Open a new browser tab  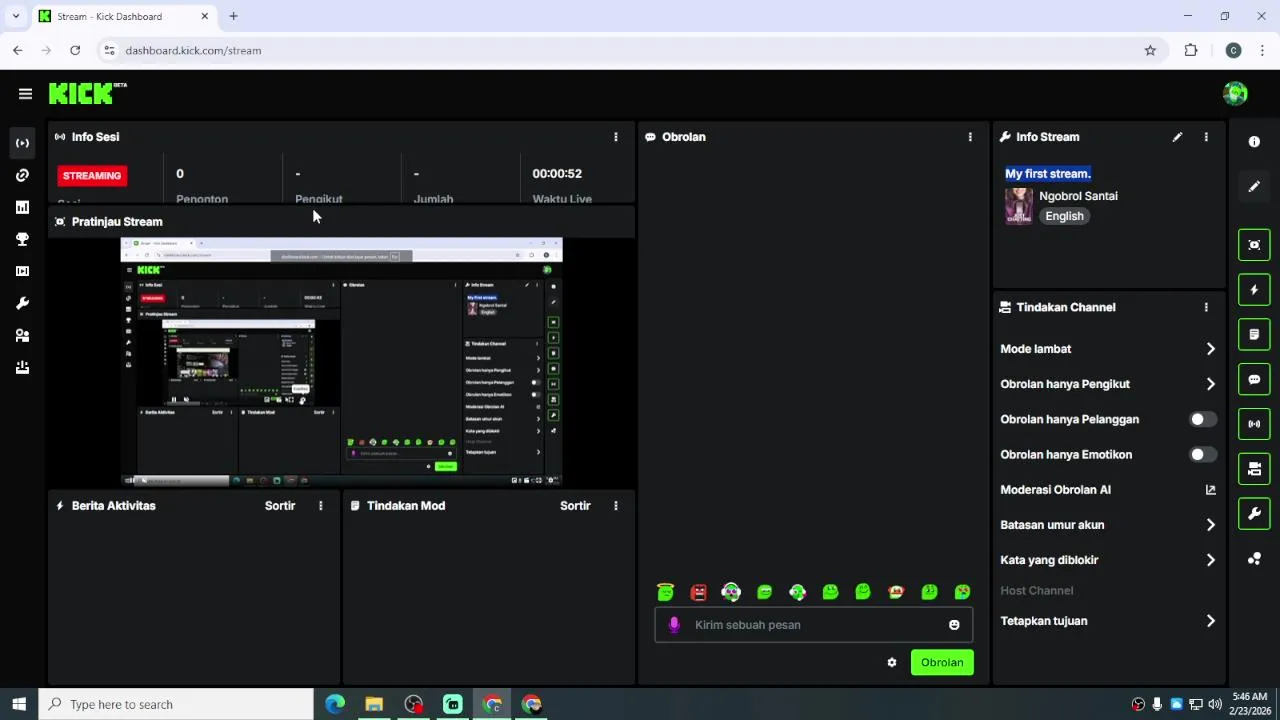pos(233,16)
